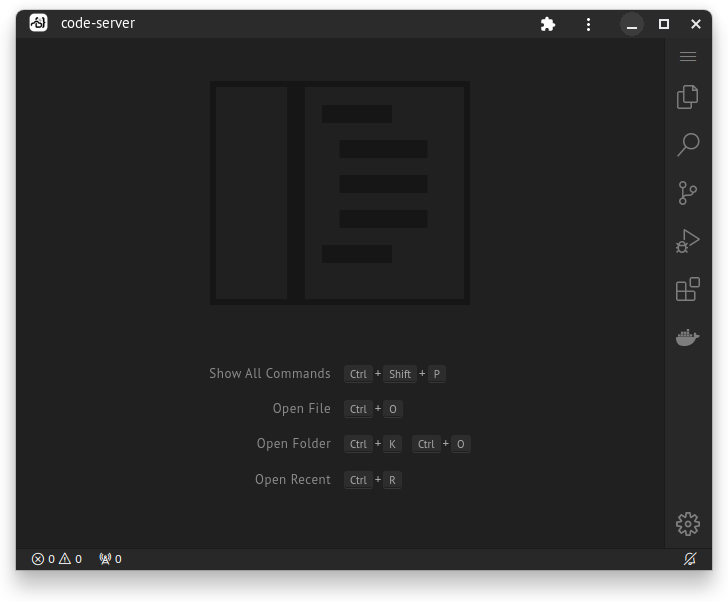Open the Search magnifier view
This screenshot has width=728, height=602.
(688, 145)
